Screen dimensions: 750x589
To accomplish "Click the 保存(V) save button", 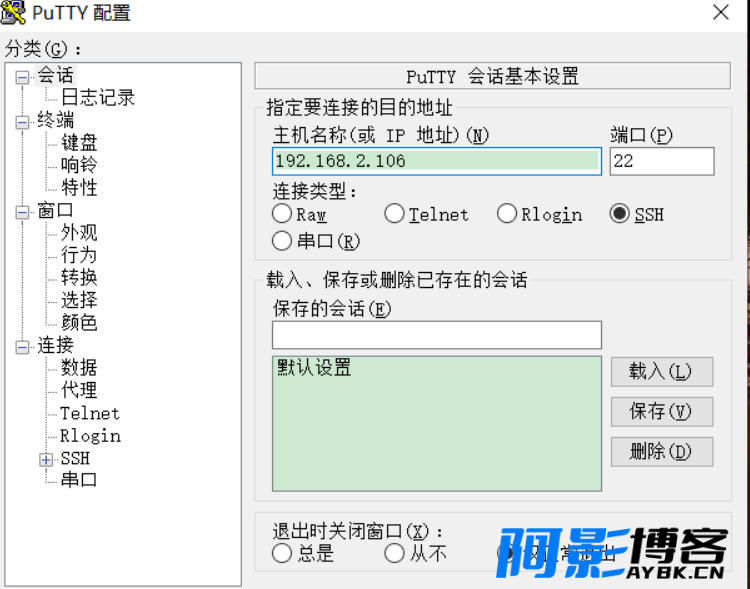I will [662, 411].
